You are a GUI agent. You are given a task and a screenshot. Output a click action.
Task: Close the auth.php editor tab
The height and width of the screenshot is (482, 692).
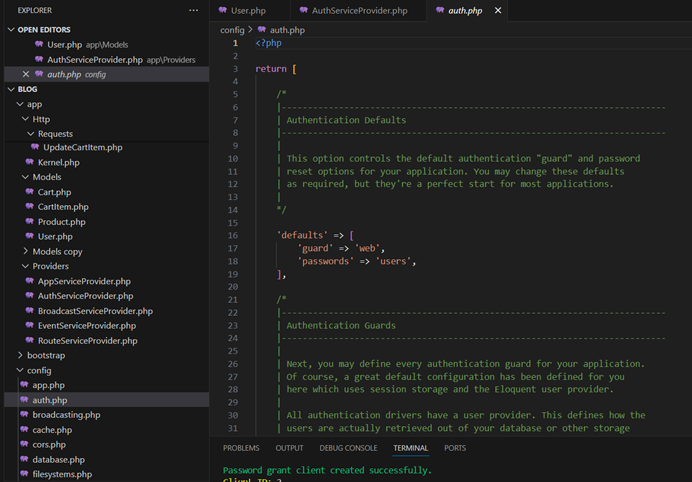(x=498, y=11)
